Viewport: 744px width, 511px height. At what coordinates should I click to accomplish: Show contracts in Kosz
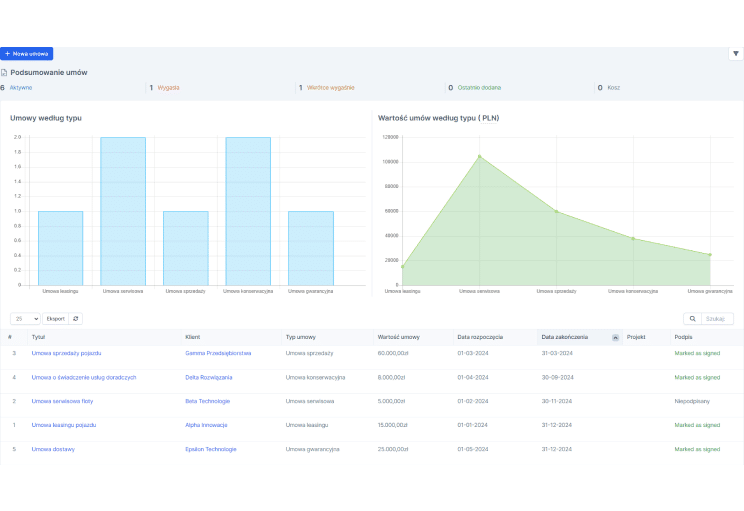(x=614, y=88)
